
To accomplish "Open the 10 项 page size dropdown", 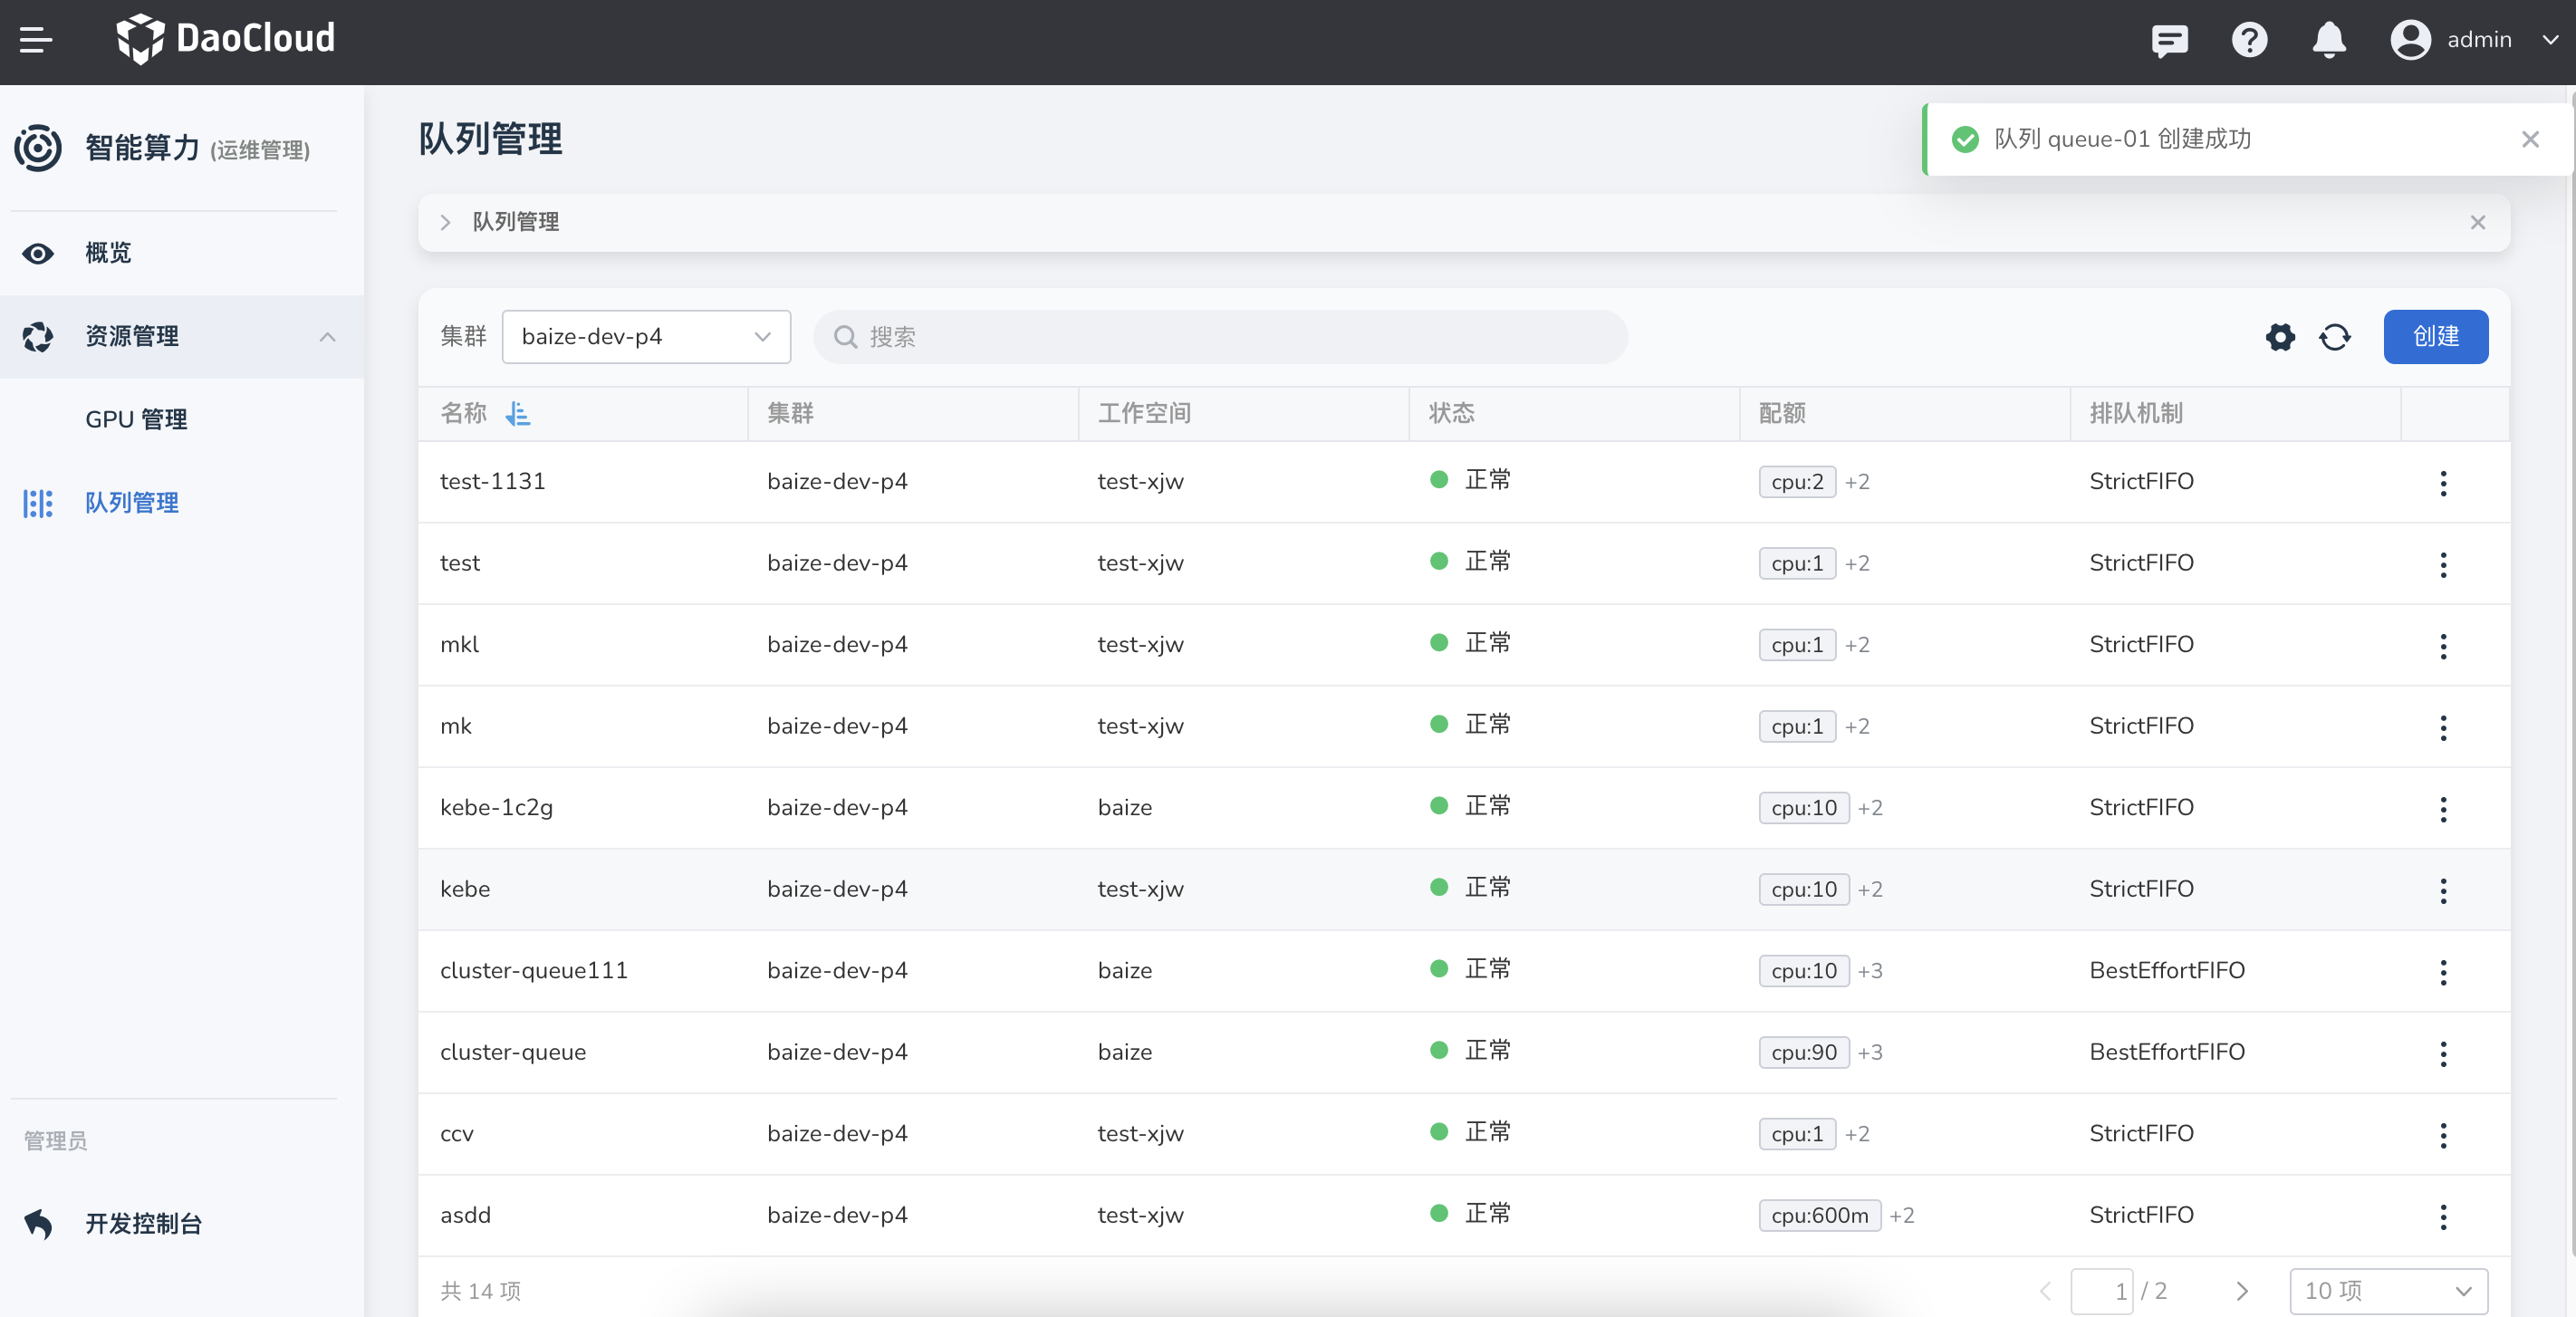I will [2388, 1291].
